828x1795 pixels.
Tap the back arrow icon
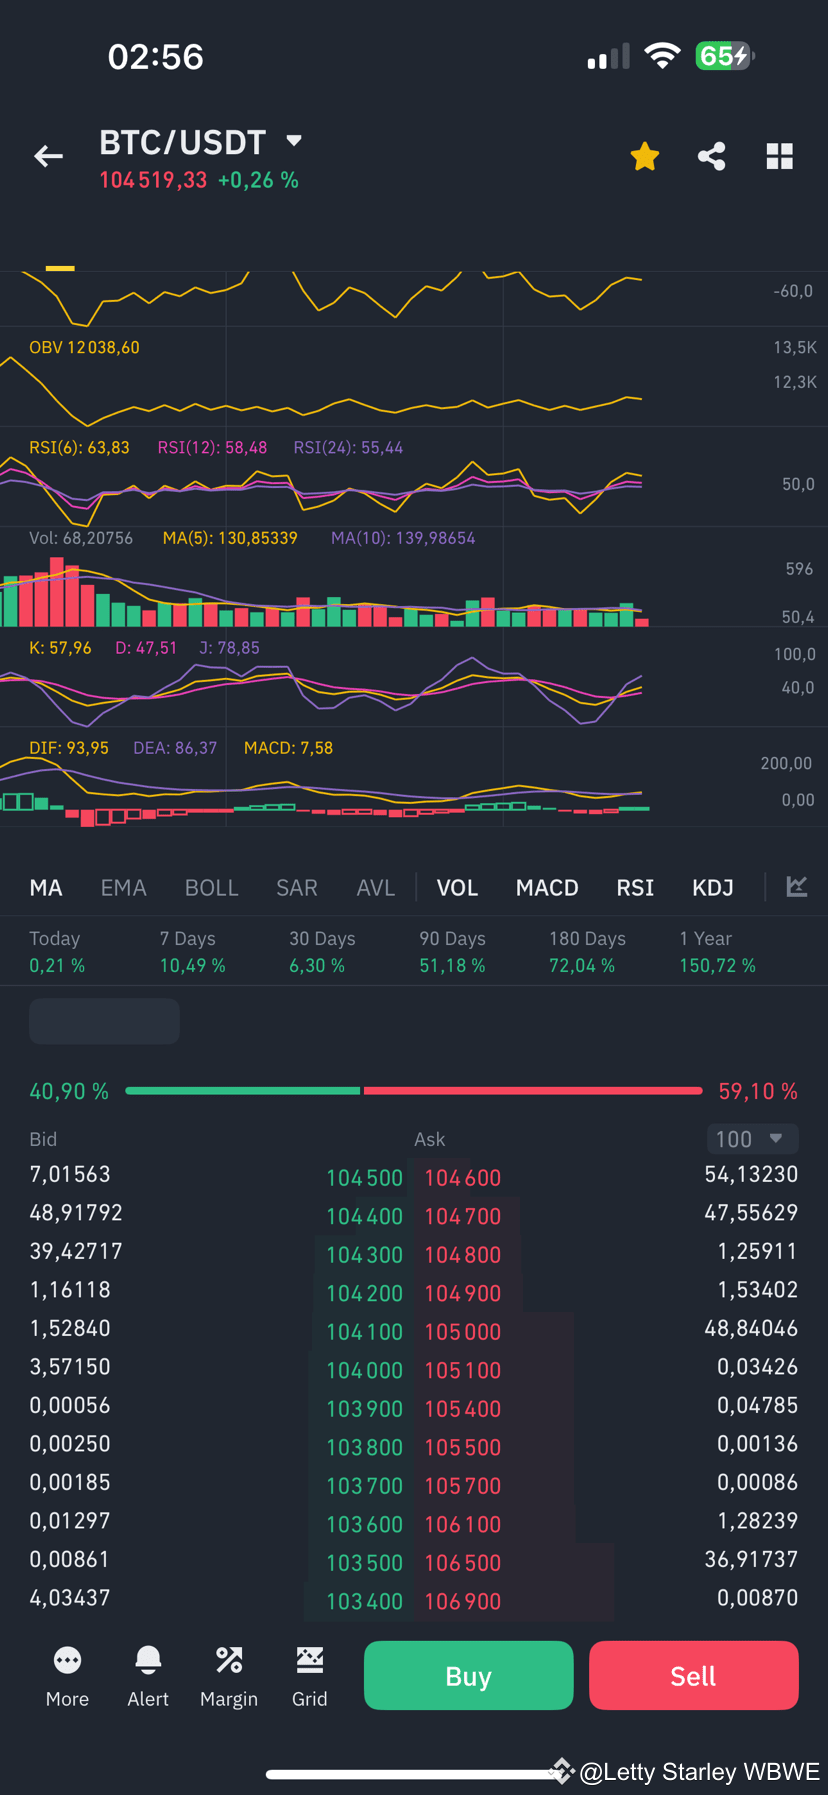click(x=48, y=156)
